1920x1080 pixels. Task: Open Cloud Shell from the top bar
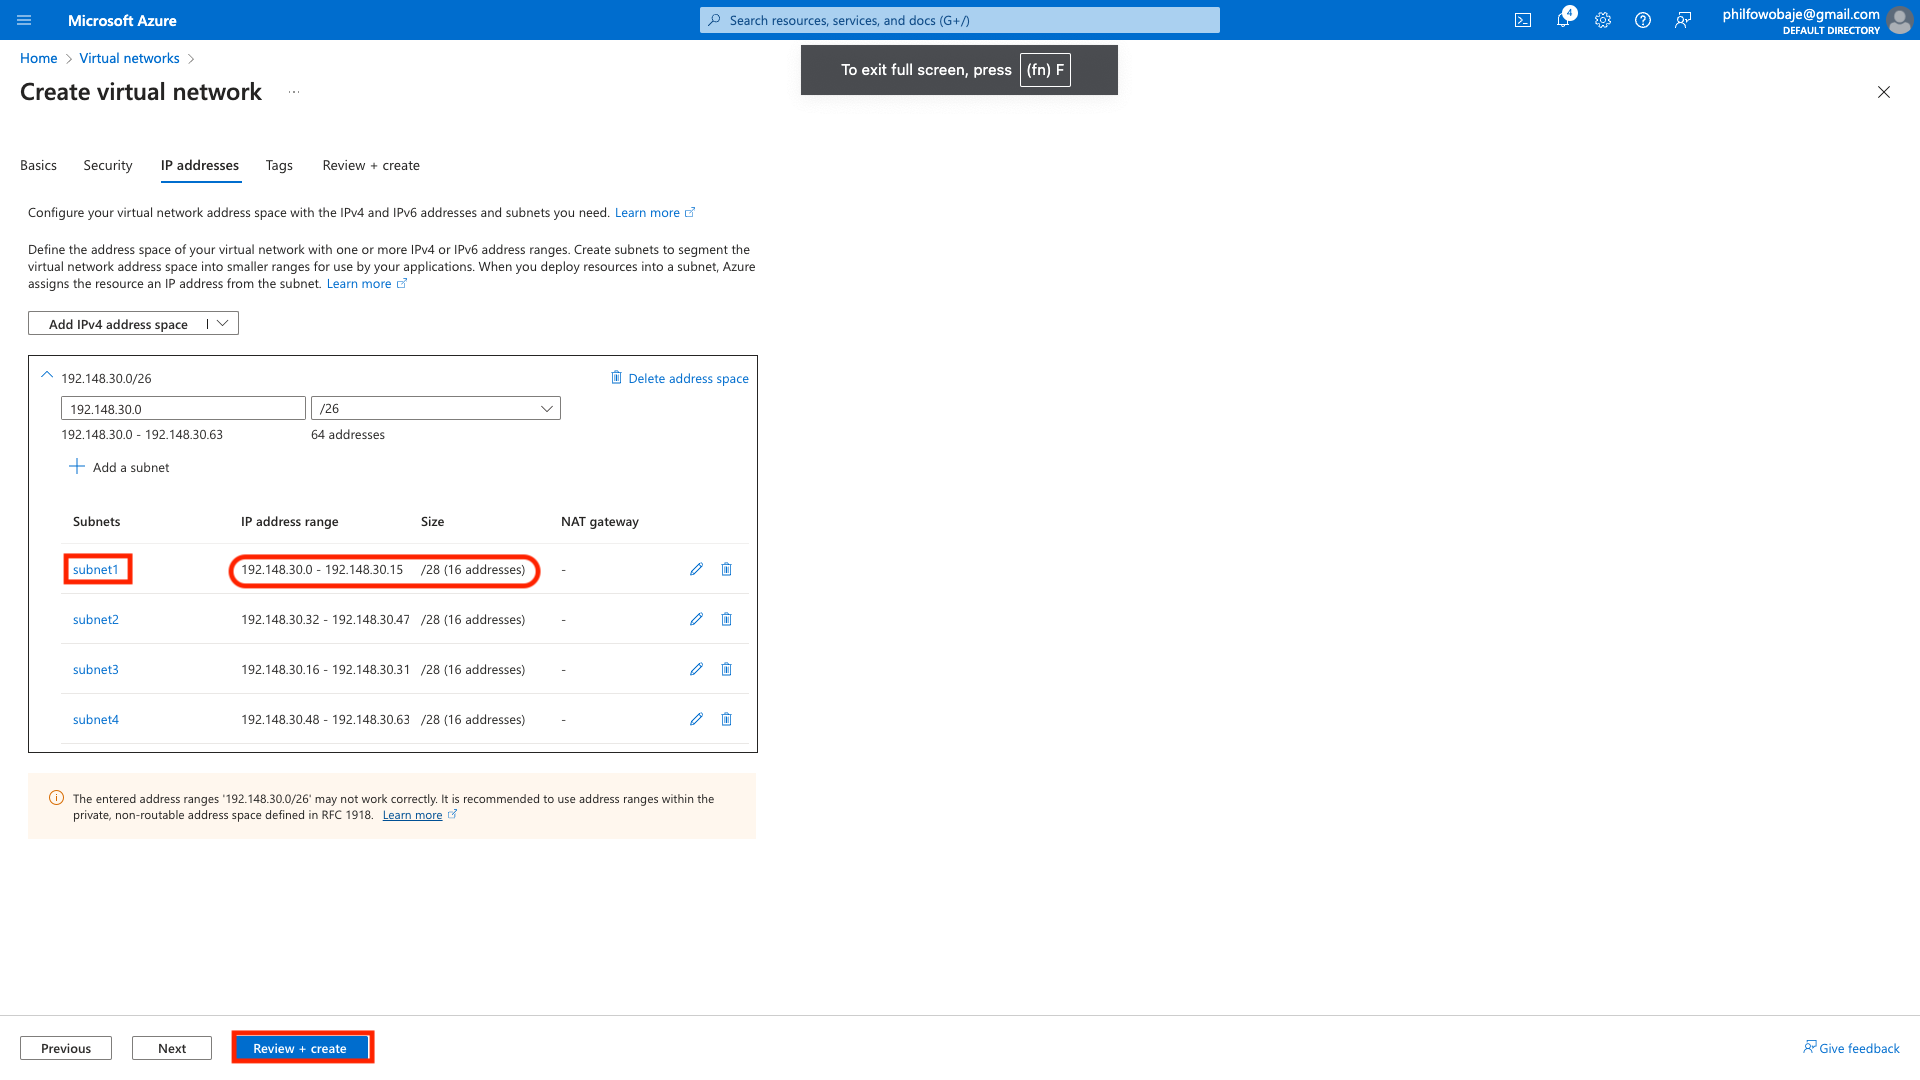1523,20
